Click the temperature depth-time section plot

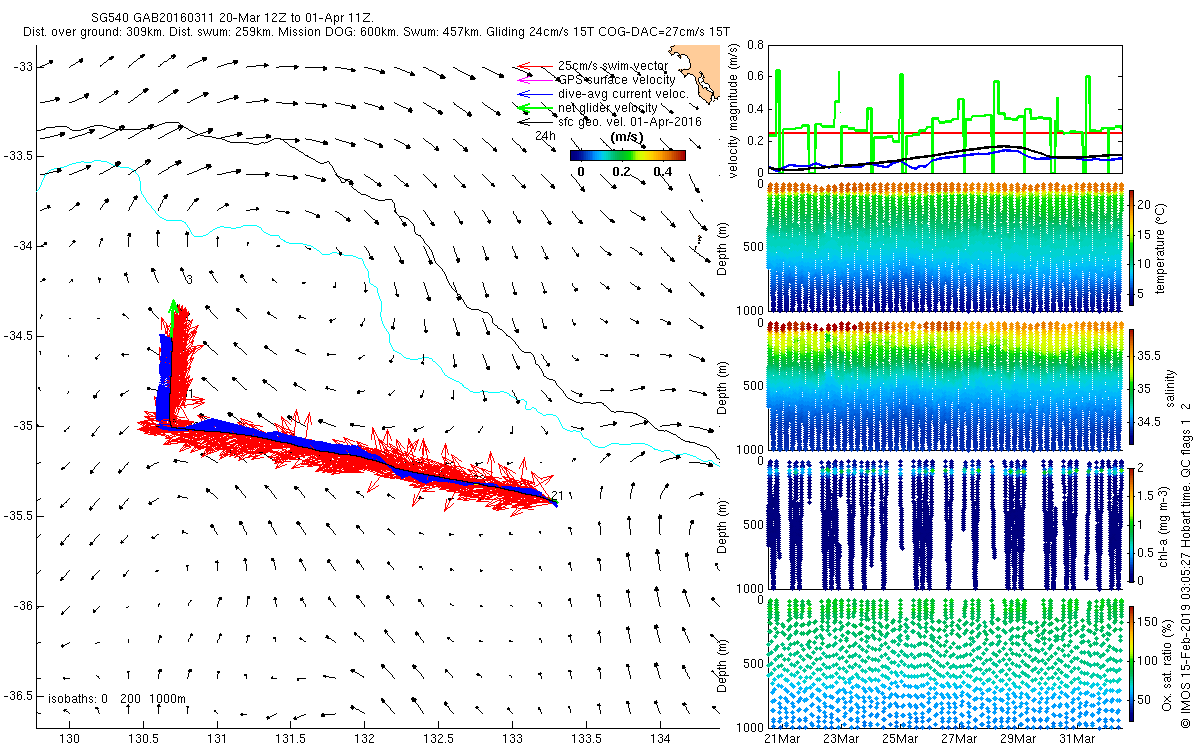click(x=944, y=248)
